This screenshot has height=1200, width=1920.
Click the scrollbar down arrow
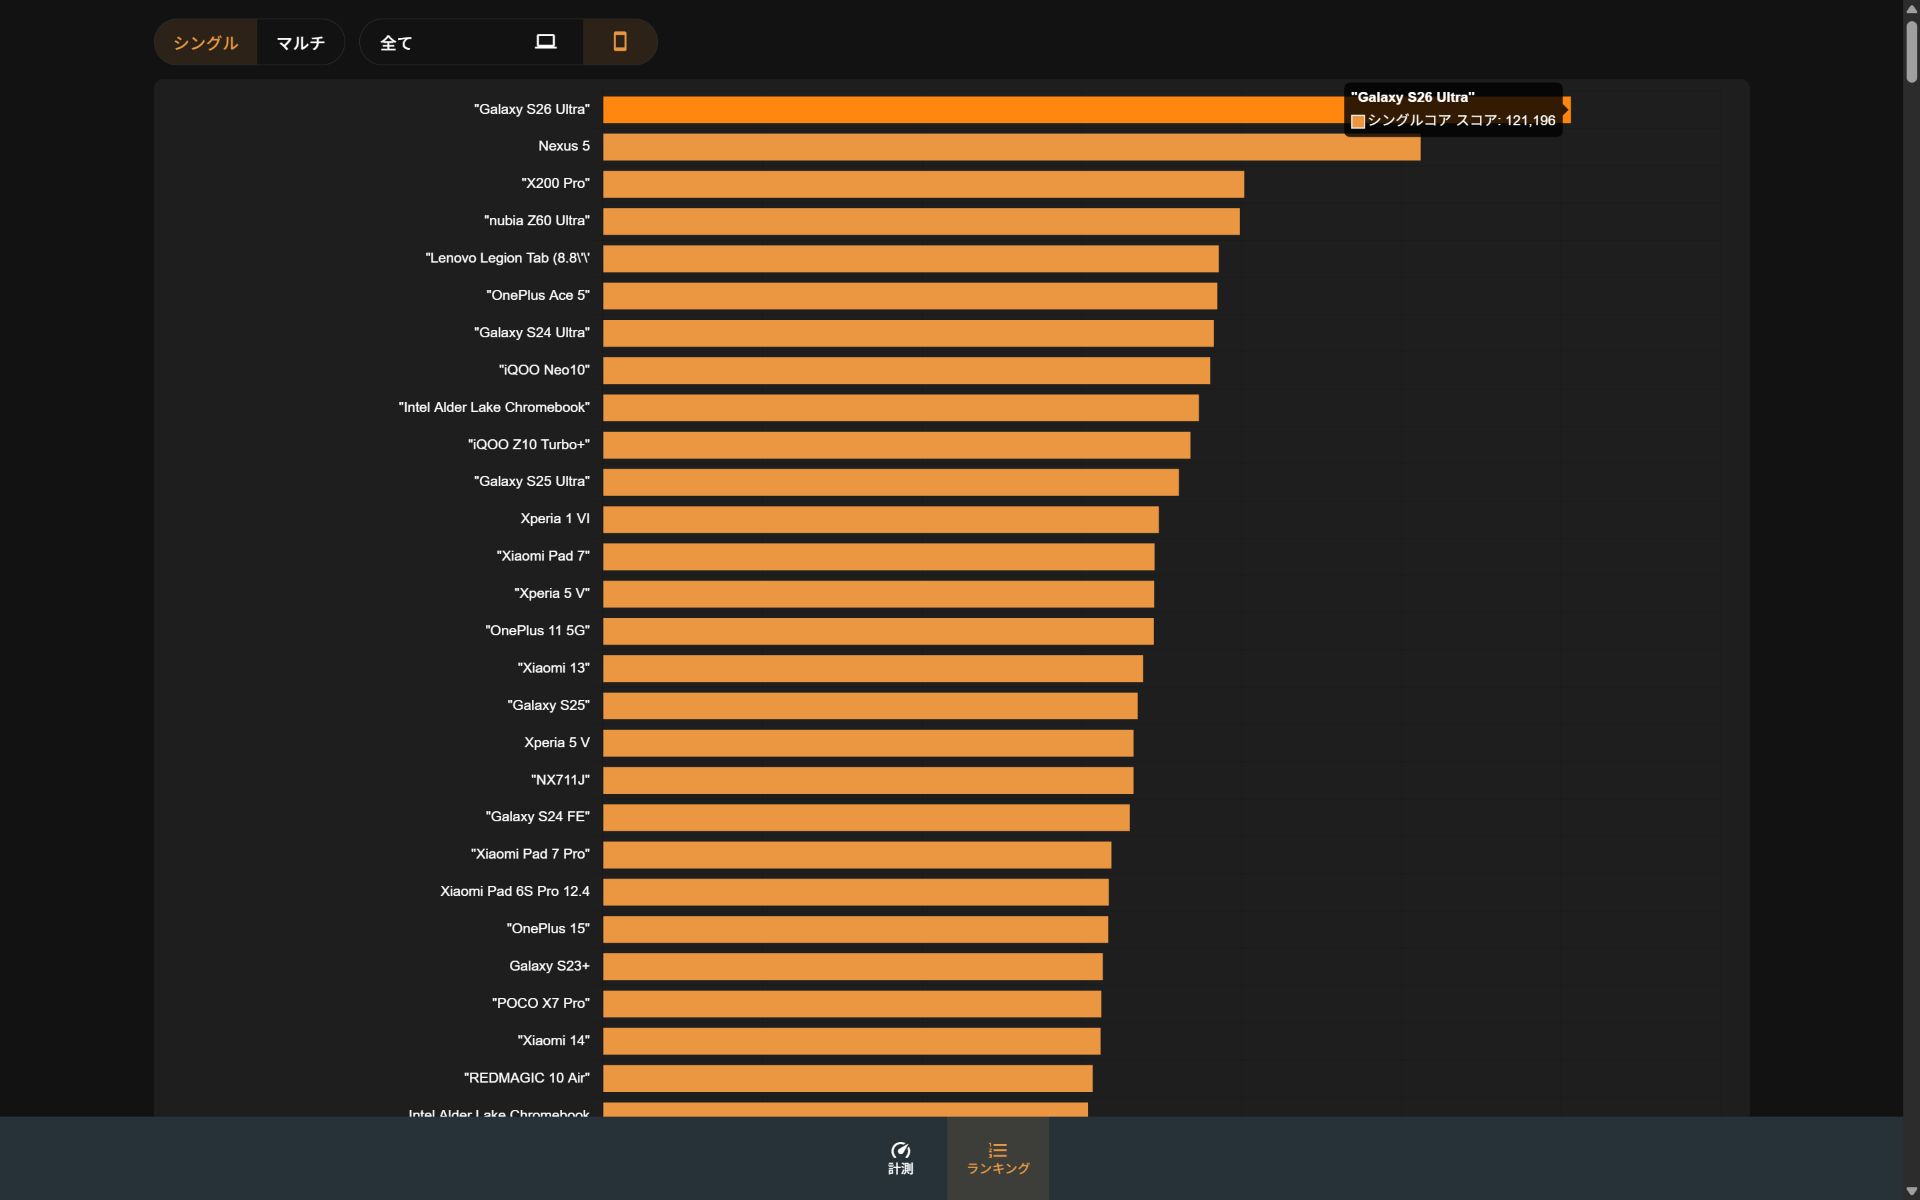point(1911,1191)
